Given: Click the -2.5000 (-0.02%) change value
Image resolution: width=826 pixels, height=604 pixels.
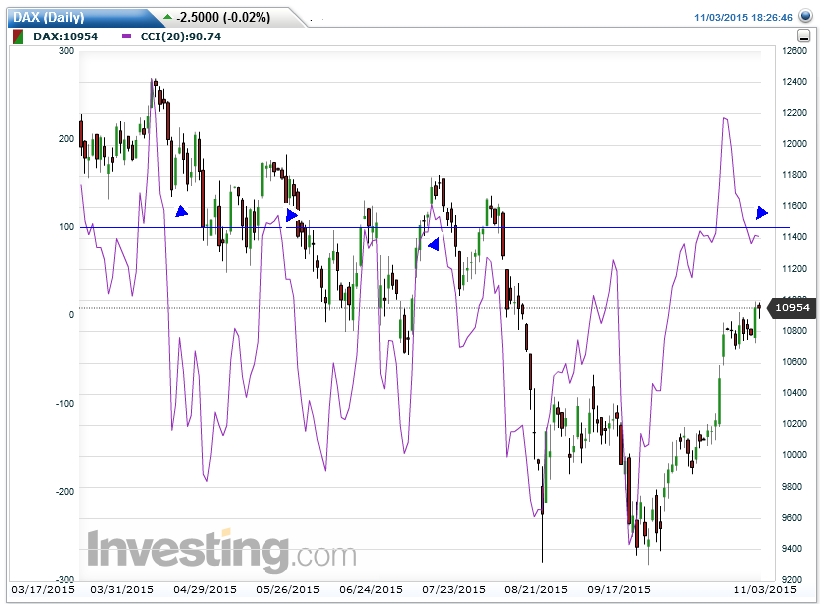Looking at the screenshot, I should (x=223, y=17).
